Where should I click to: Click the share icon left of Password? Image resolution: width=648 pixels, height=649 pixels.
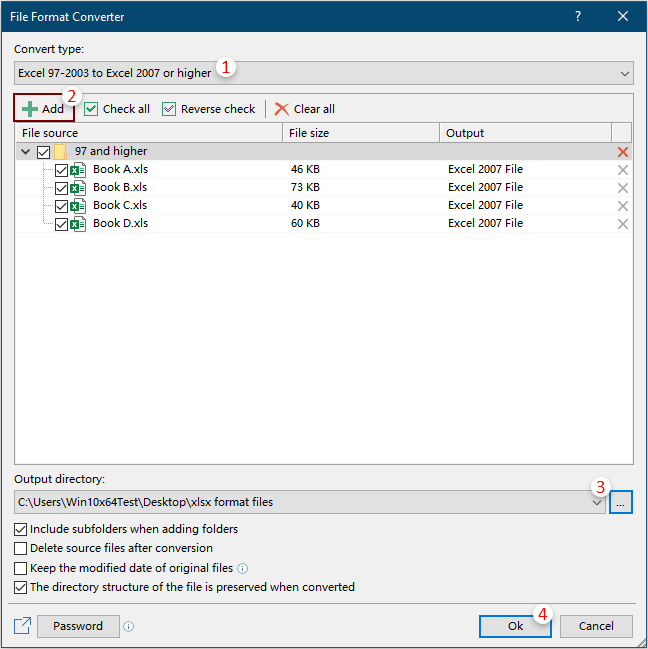(x=22, y=626)
